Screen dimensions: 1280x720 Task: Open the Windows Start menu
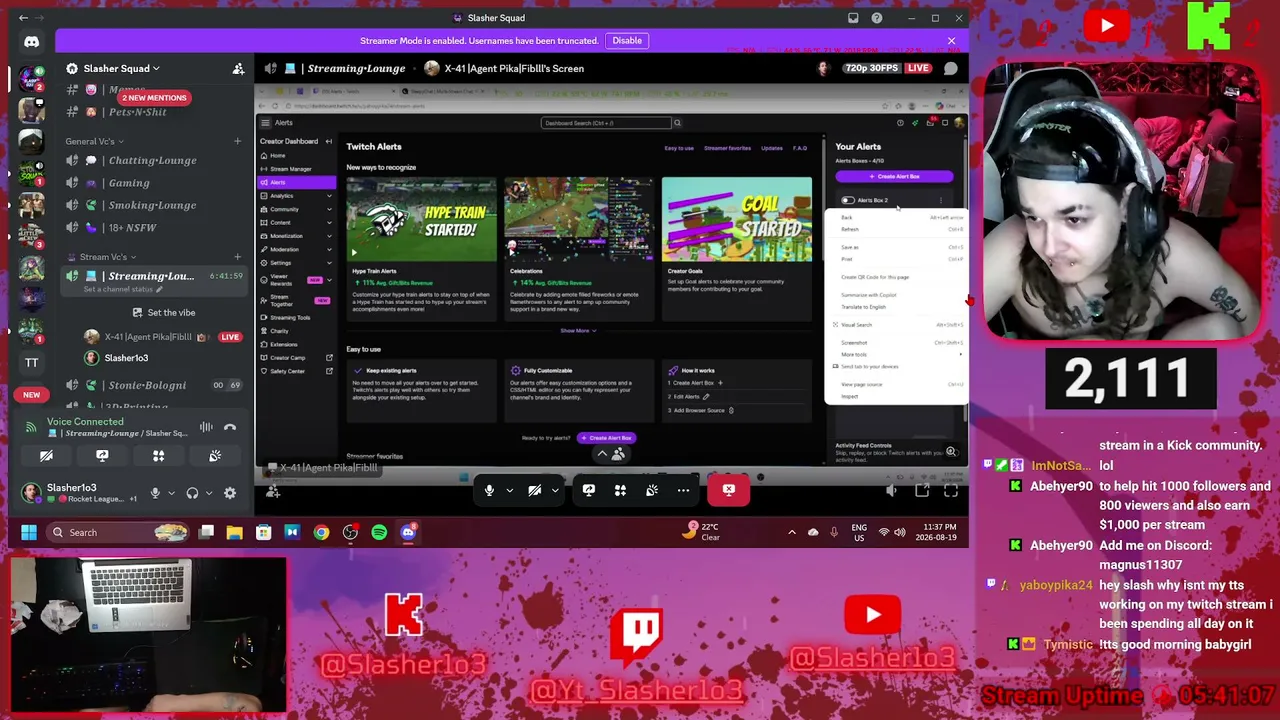pos(28,532)
